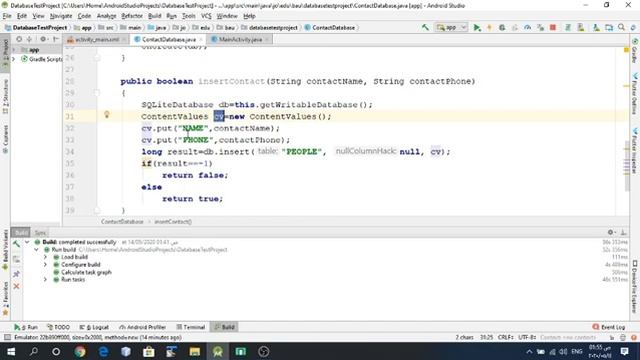Screen dimensions: 640x360
Task: Open Android Studio from Windows taskbar
Action: [x=218, y=351]
